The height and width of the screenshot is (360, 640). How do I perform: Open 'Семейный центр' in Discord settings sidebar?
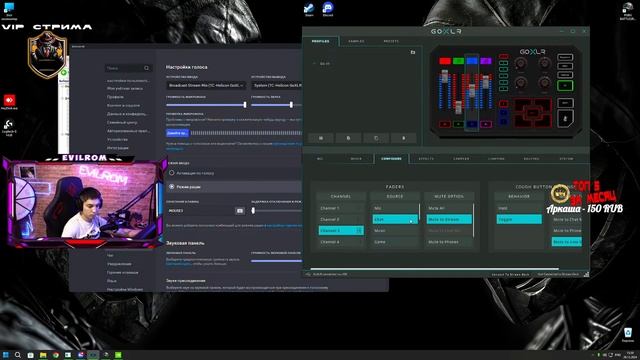click(122, 122)
